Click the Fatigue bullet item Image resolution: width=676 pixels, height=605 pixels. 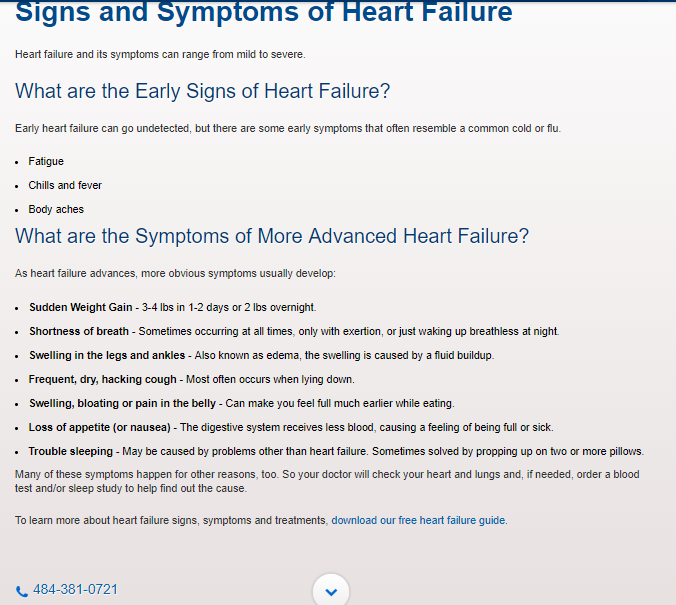click(x=46, y=161)
